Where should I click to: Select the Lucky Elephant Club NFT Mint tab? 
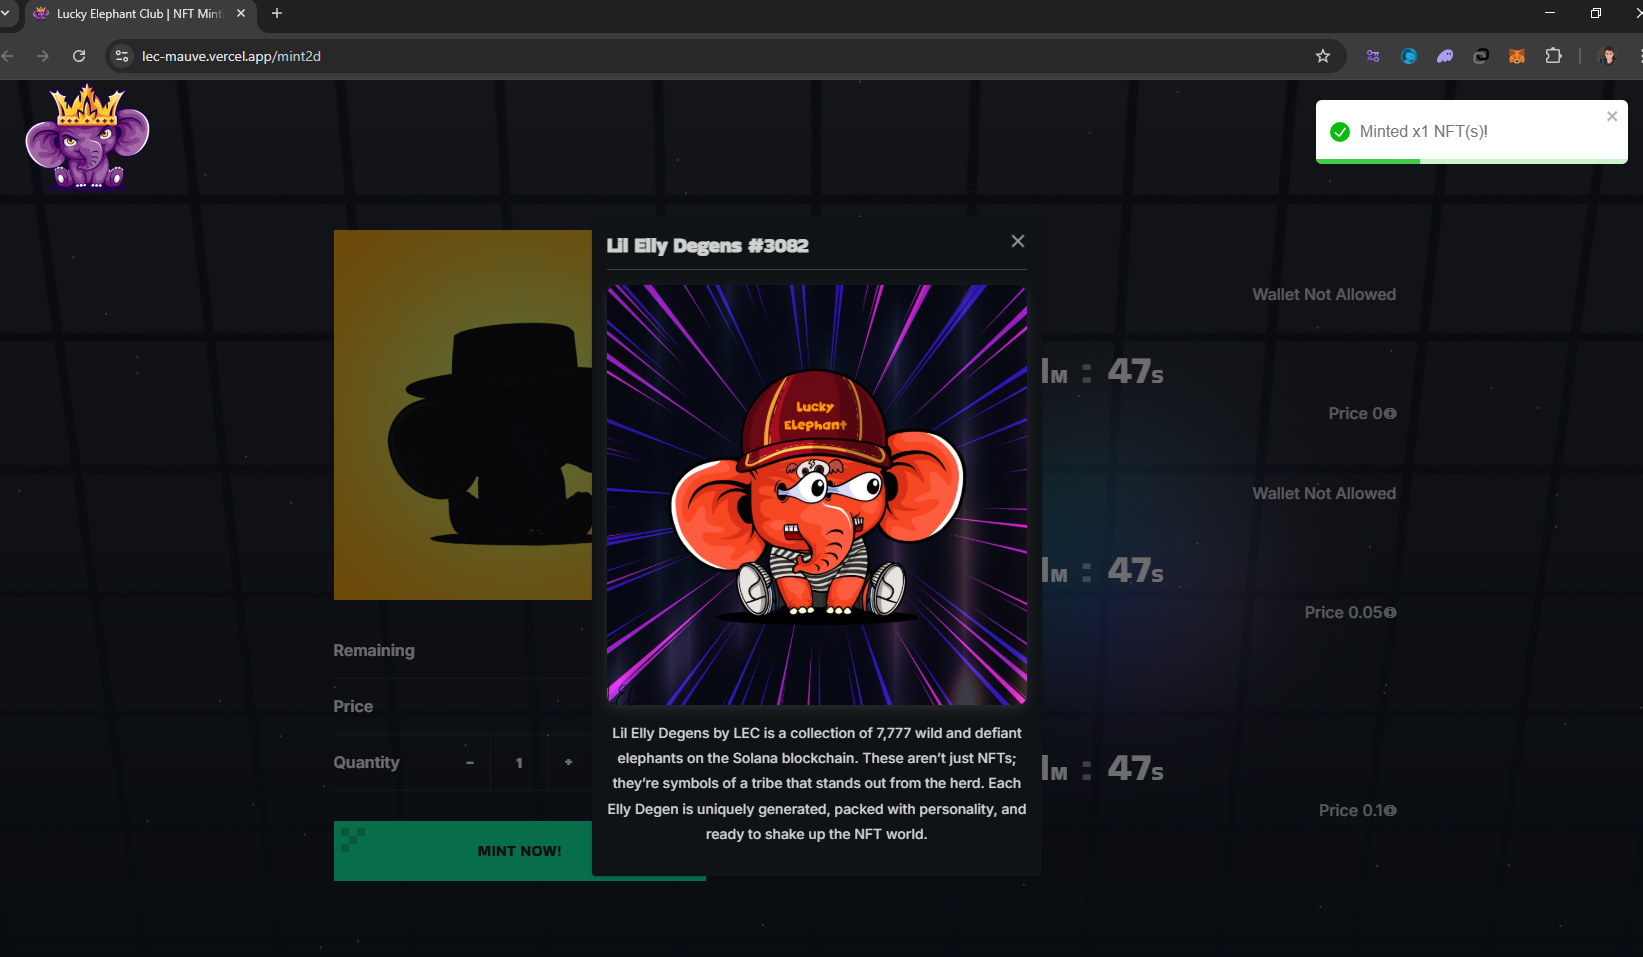tap(139, 14)
